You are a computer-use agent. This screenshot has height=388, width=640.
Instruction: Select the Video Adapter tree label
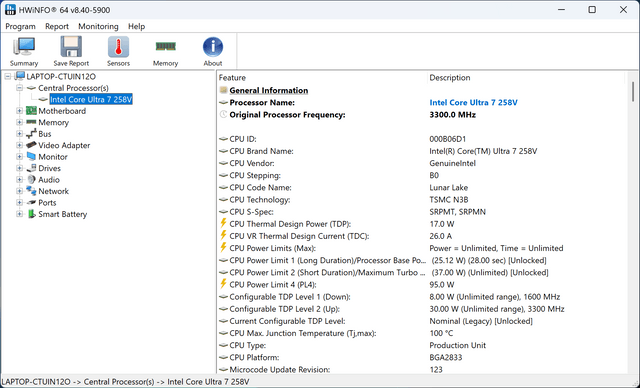click(64, 145)
